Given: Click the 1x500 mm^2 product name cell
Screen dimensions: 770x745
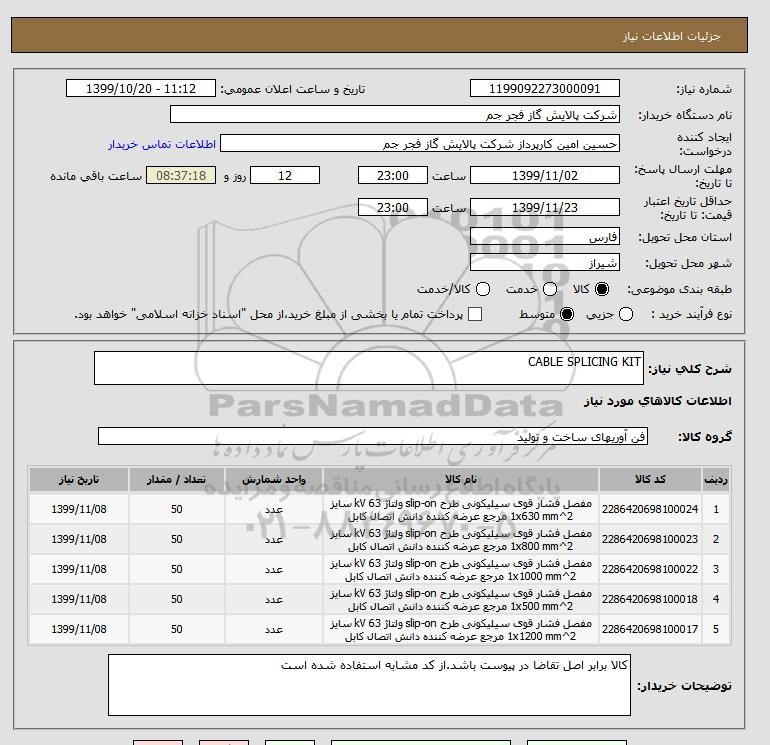Looking at the screenshot, I should (461, 600).
